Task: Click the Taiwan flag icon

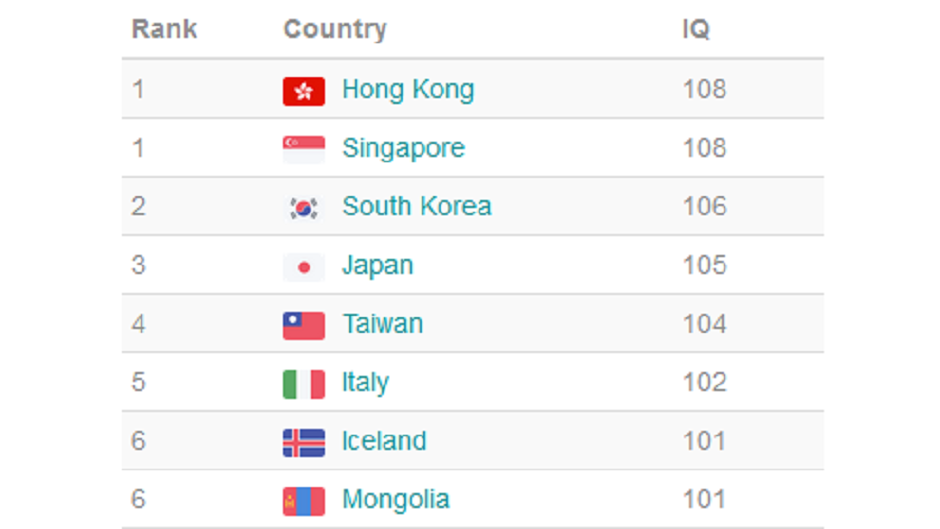Action: [303, 325]
